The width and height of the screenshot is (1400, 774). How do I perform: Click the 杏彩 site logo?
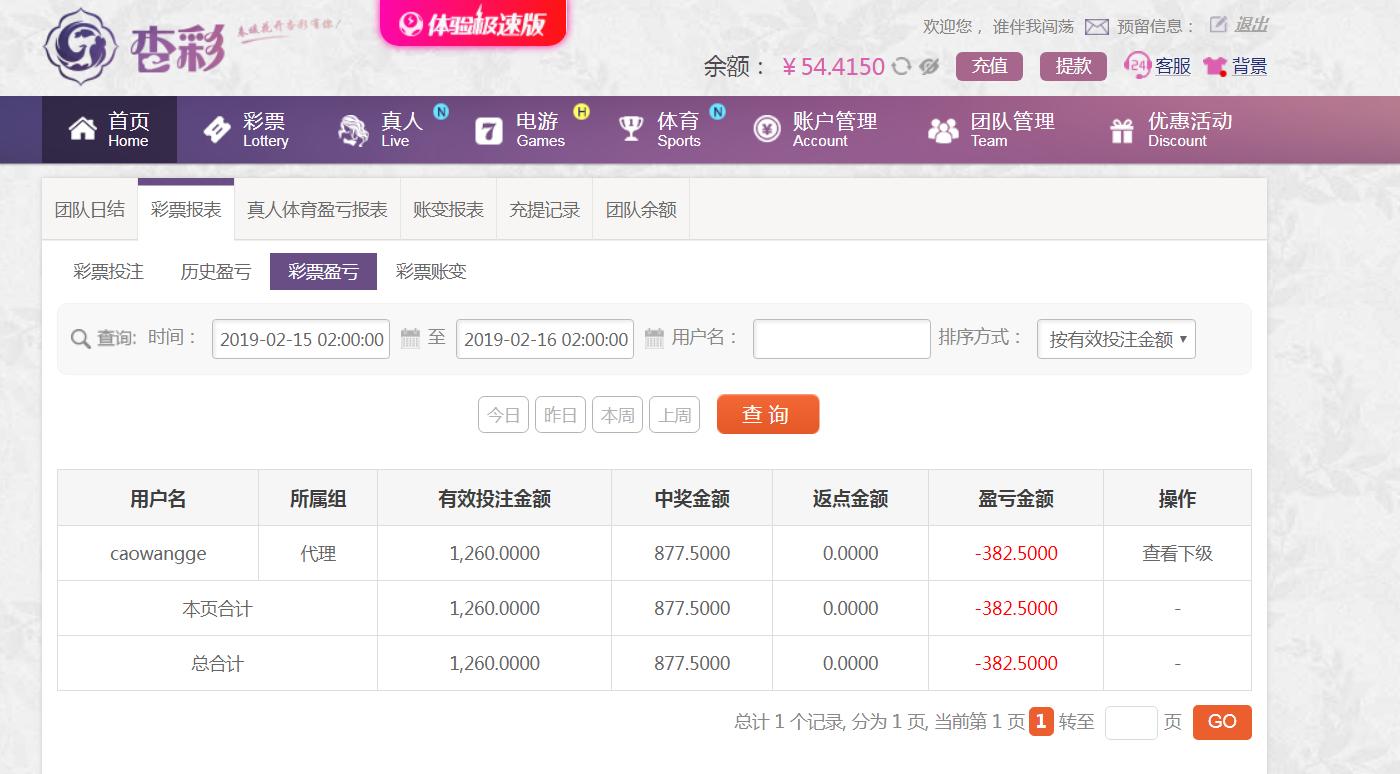tap(135, 47)
